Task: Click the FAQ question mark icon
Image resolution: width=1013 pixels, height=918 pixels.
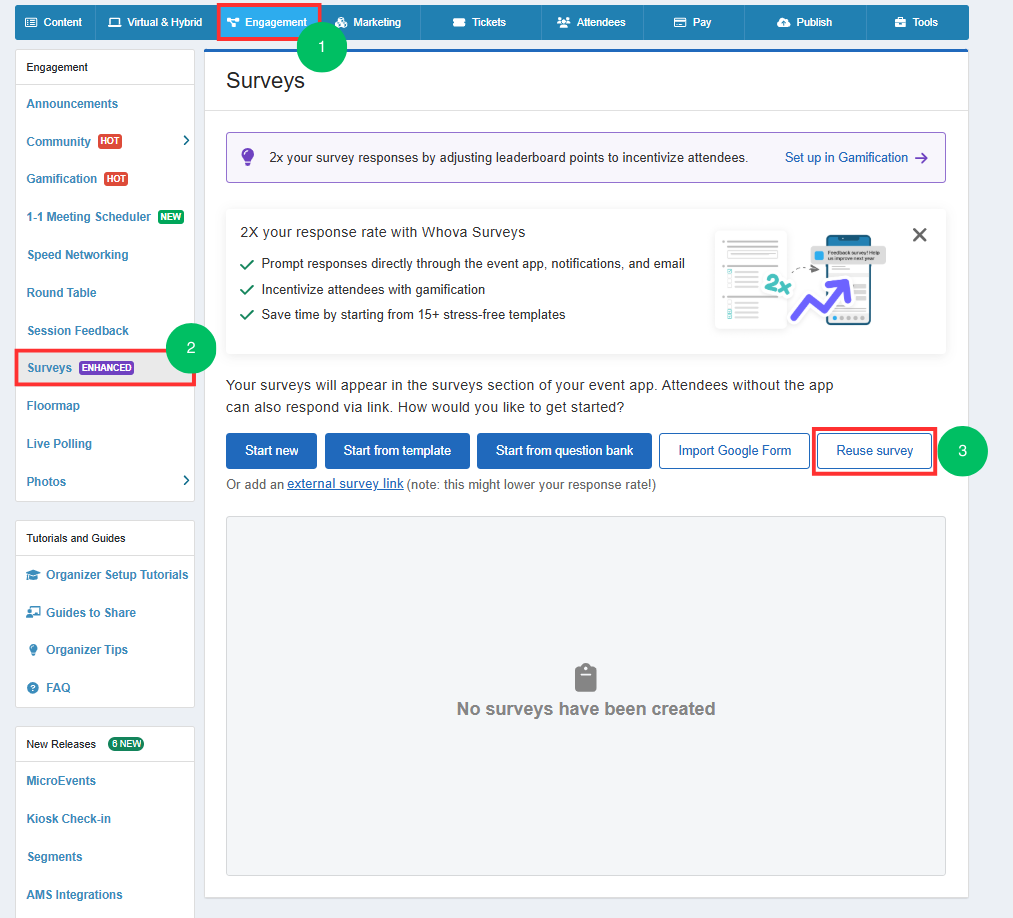Action: pos(33,688)
